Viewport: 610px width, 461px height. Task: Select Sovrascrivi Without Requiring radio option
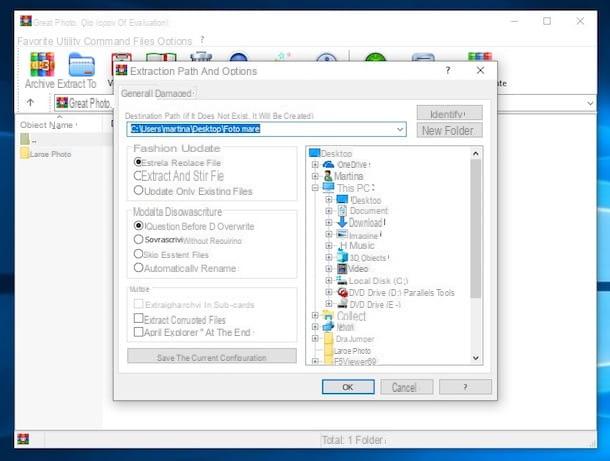(138, 239)
